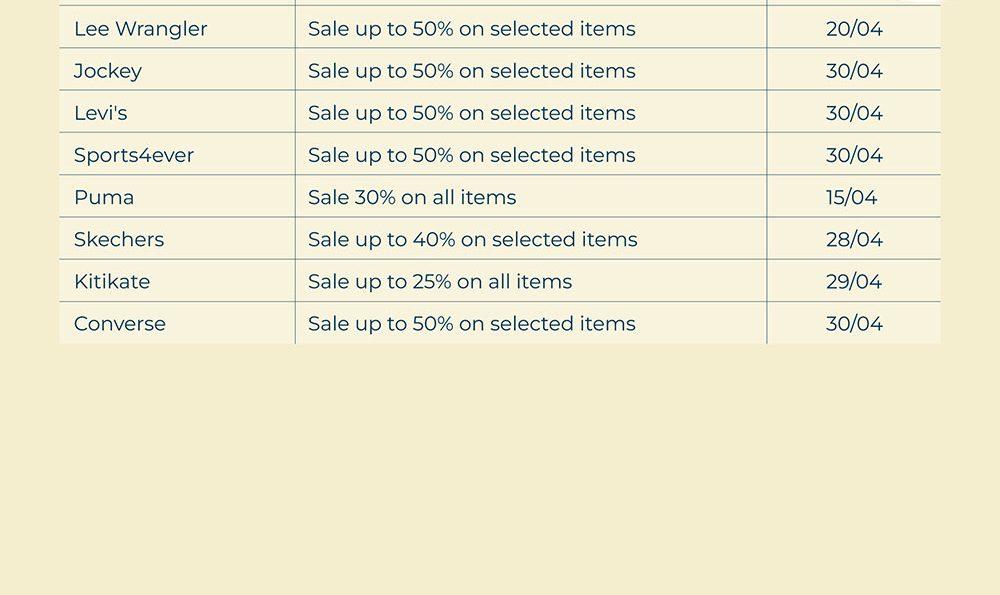1000x595 pixels.
Task: Select the Sports4ever brand cell
Action: click(x=134, y=155)
